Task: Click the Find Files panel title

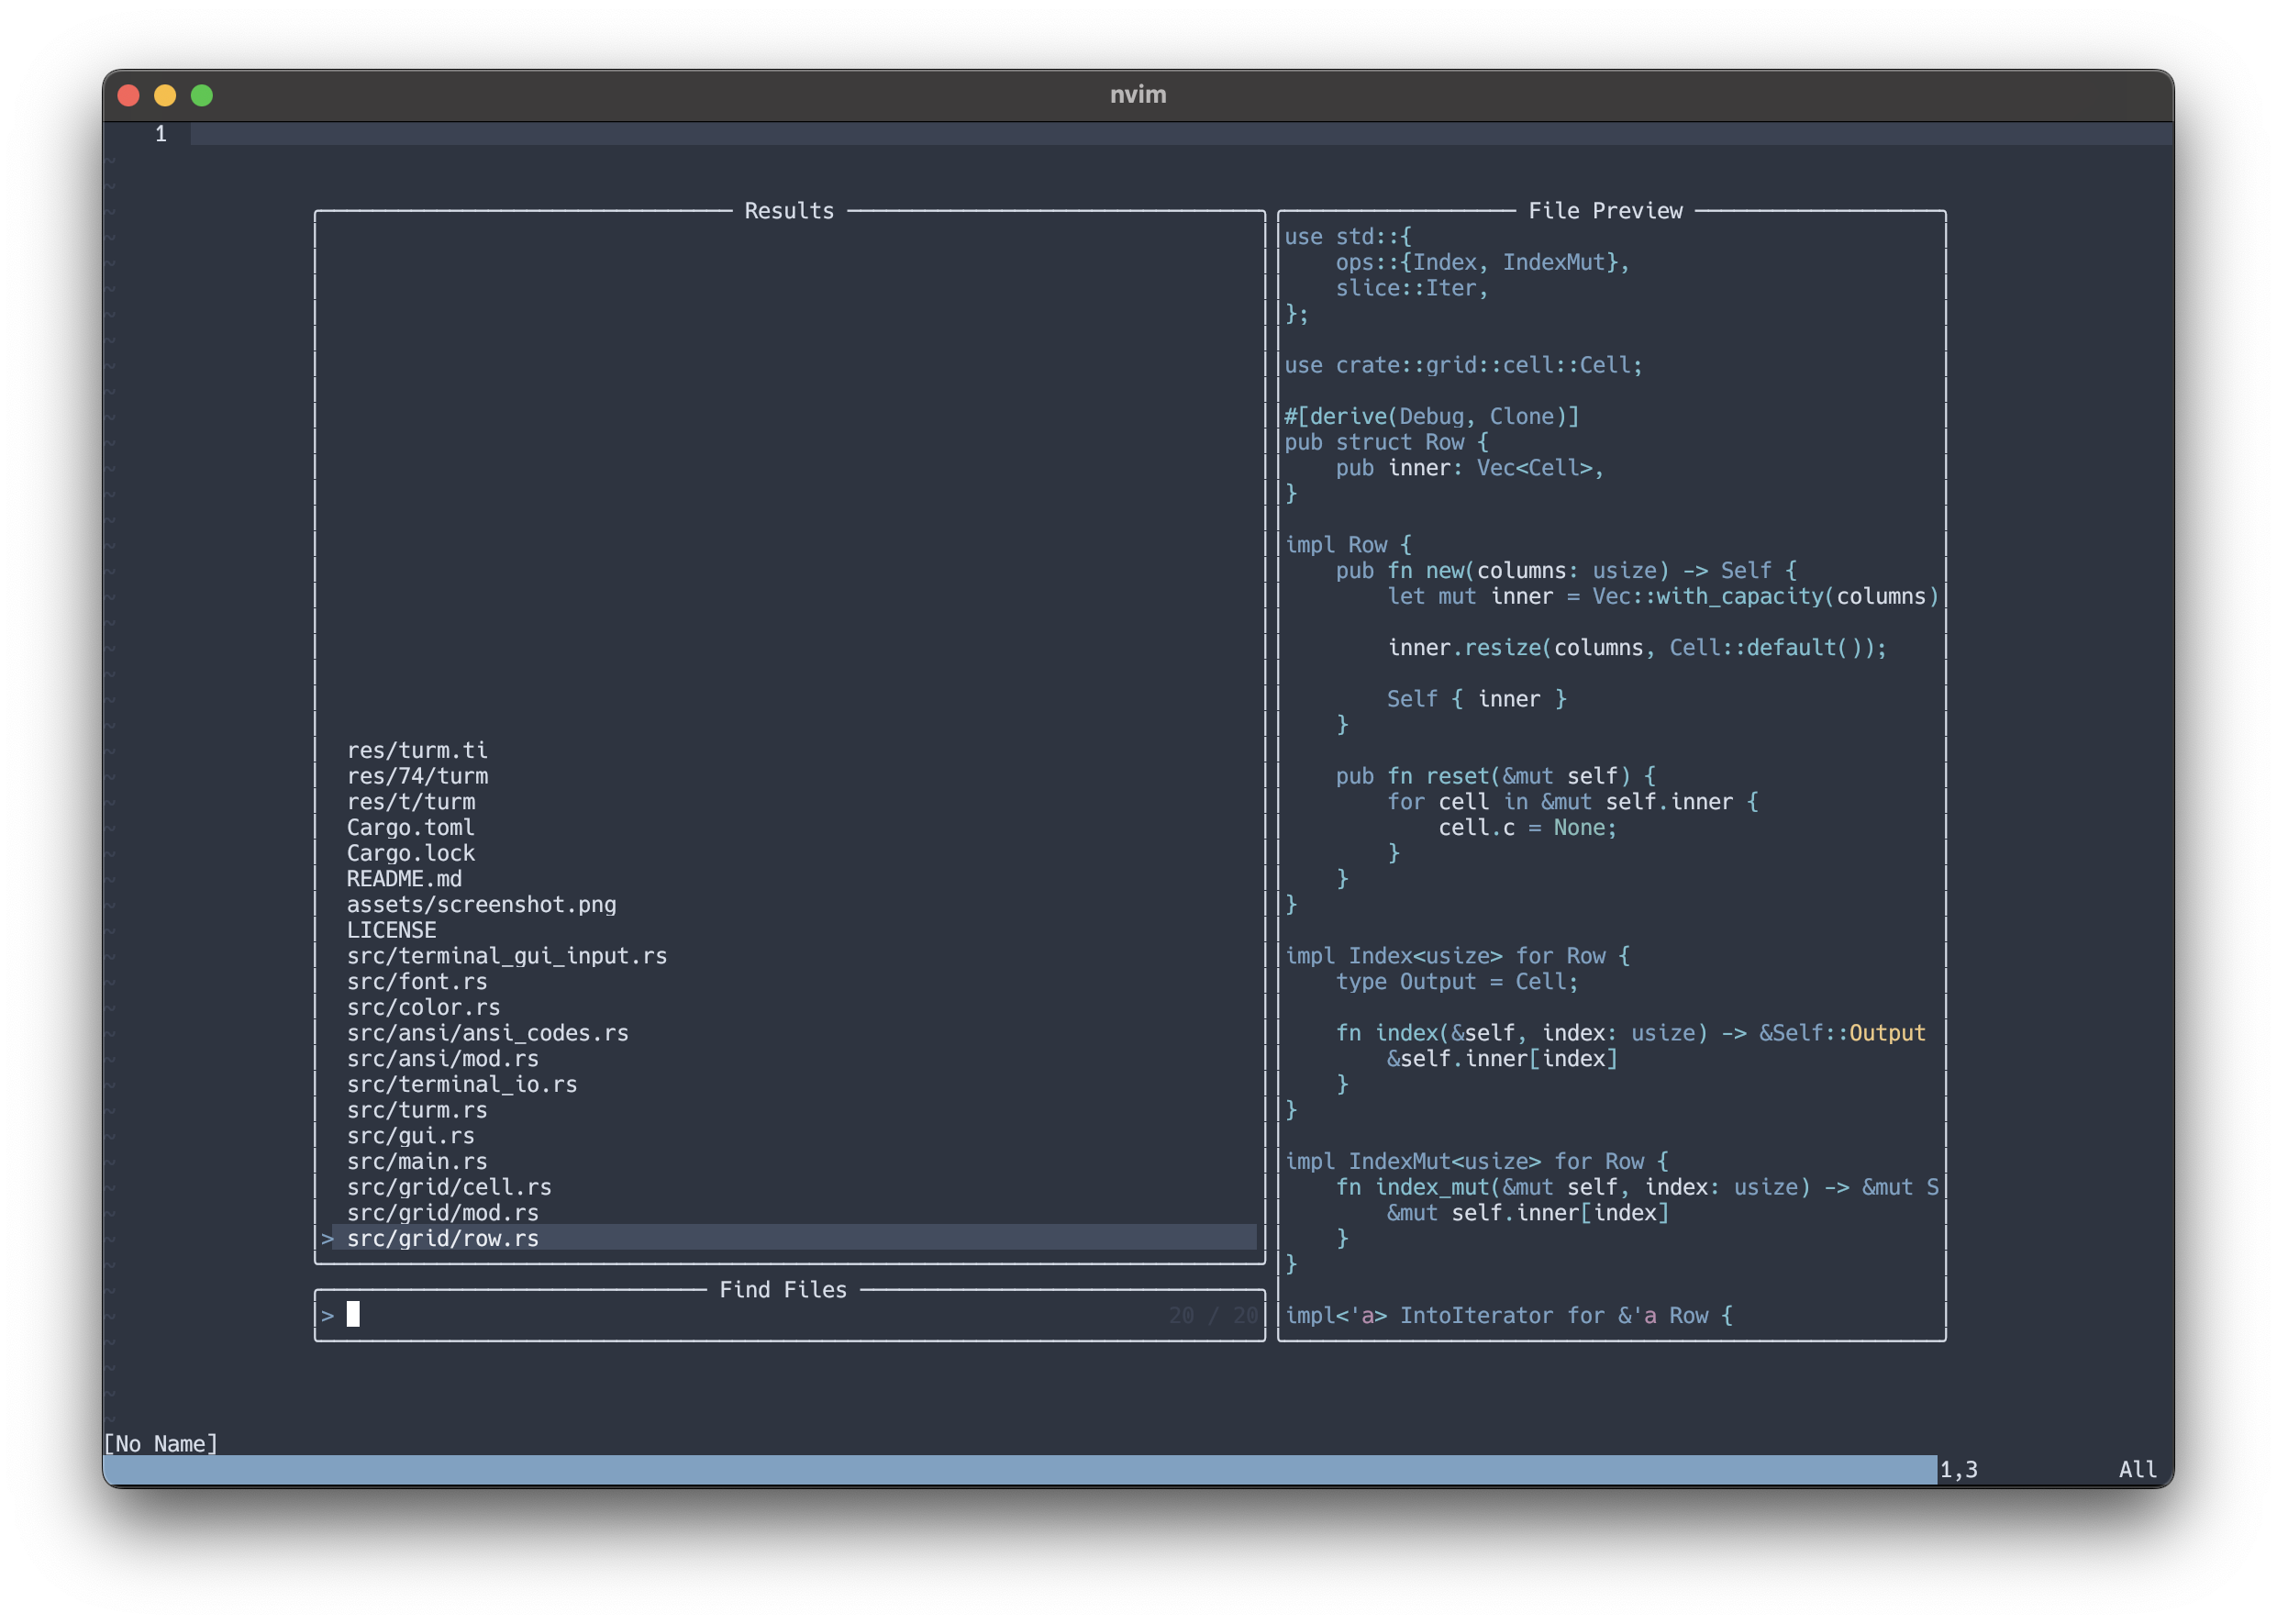Action: pyautogui.click(x=783, y=1290)
